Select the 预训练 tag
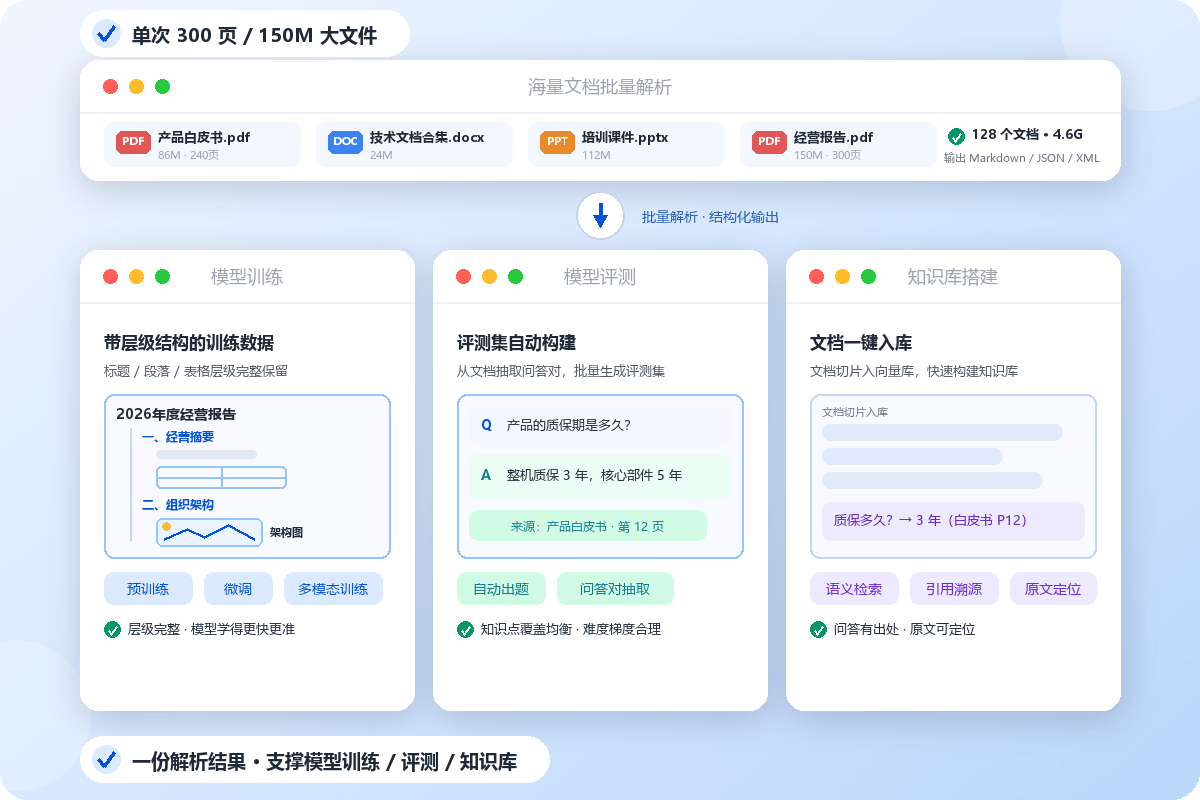This screenshot has width=1200, height=800. tap(147, 589)
